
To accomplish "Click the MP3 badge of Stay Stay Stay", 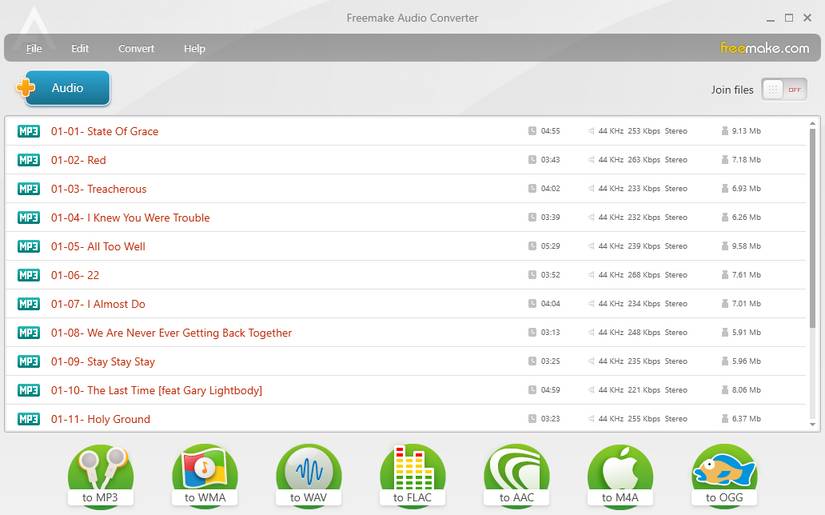I will tap(28, 361).
